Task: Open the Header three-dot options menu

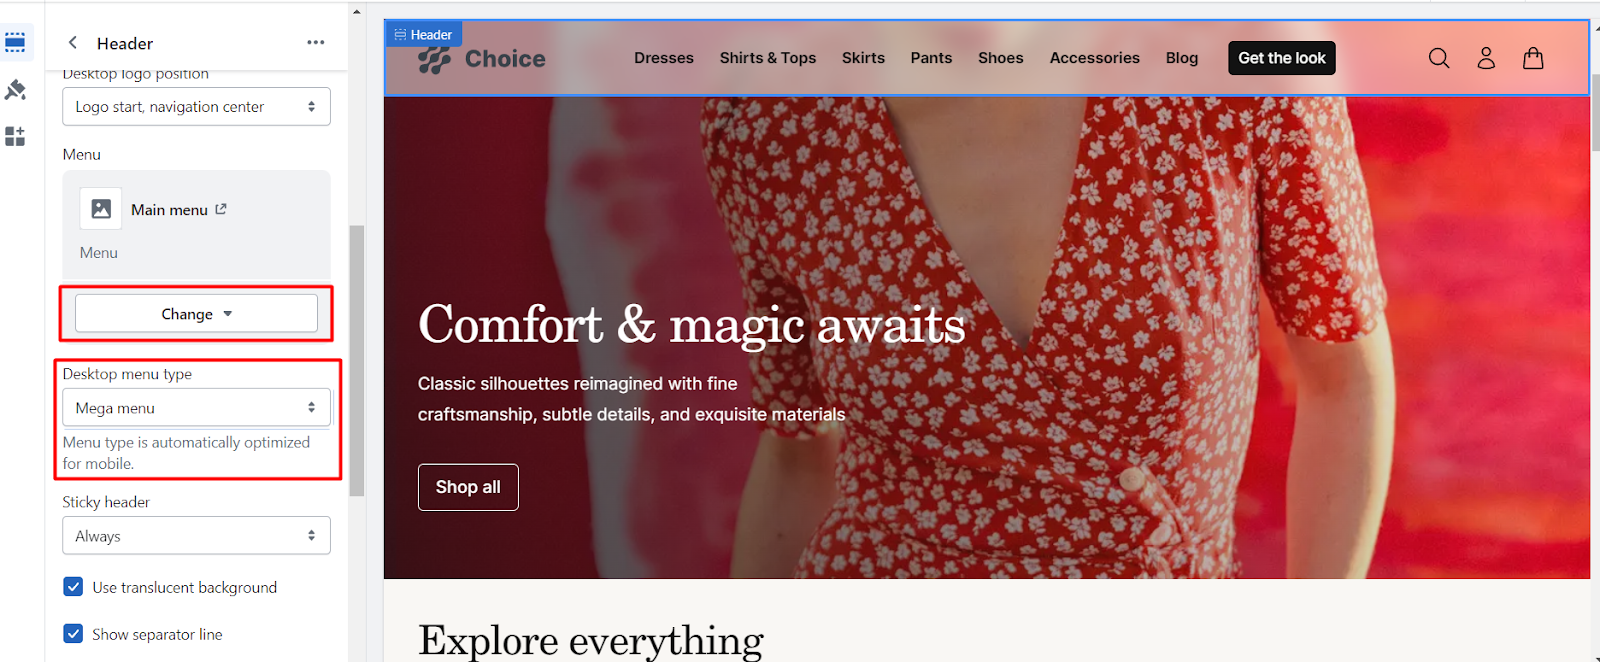Action: (316, 42)
